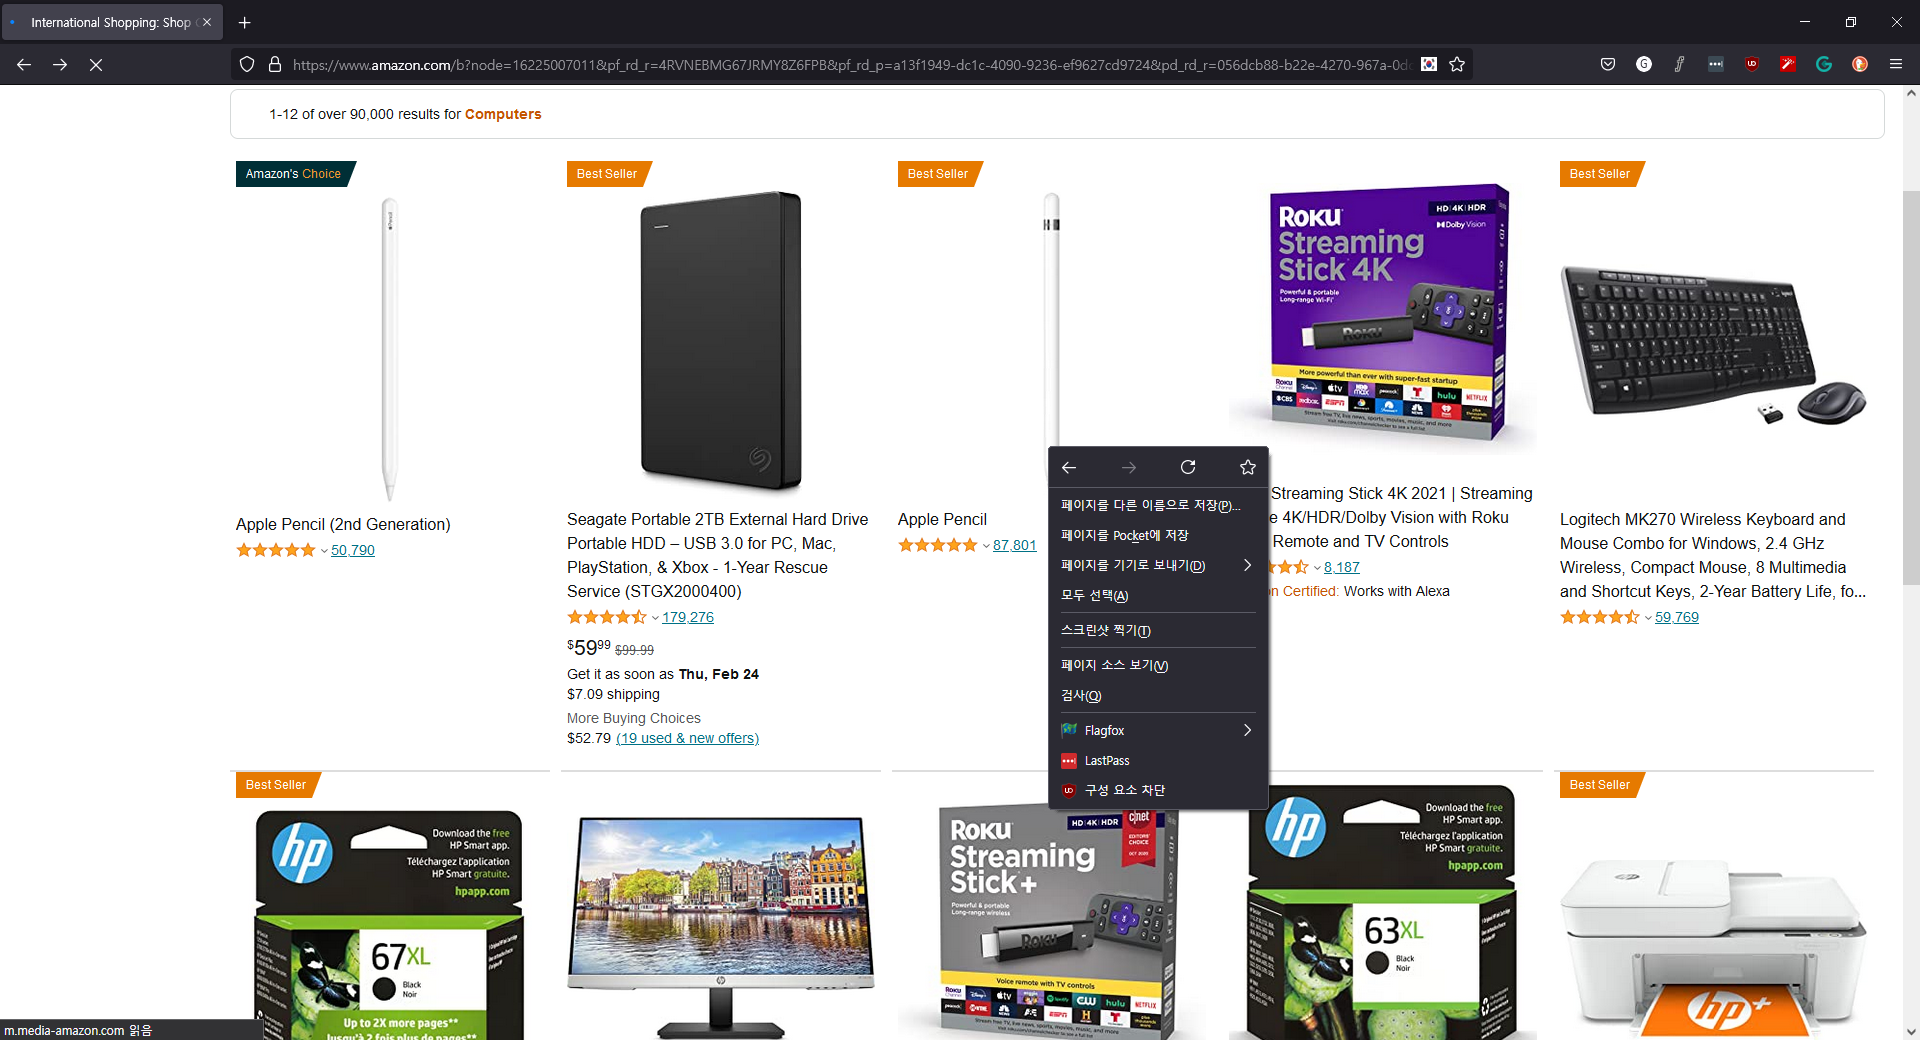Choose '페이지 소스 보기' in context menu
1920x1040 pixels.
(1158, 665)
